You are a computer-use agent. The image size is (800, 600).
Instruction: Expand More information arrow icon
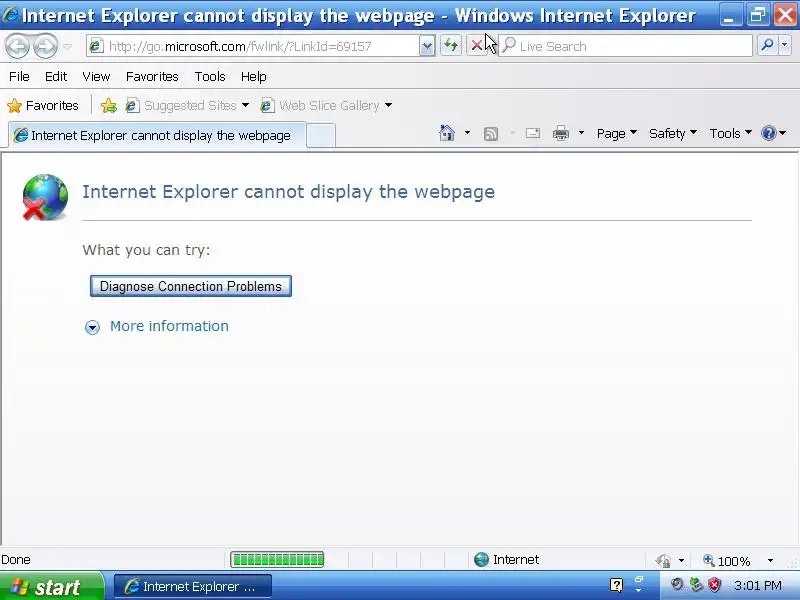coord(92,327)
